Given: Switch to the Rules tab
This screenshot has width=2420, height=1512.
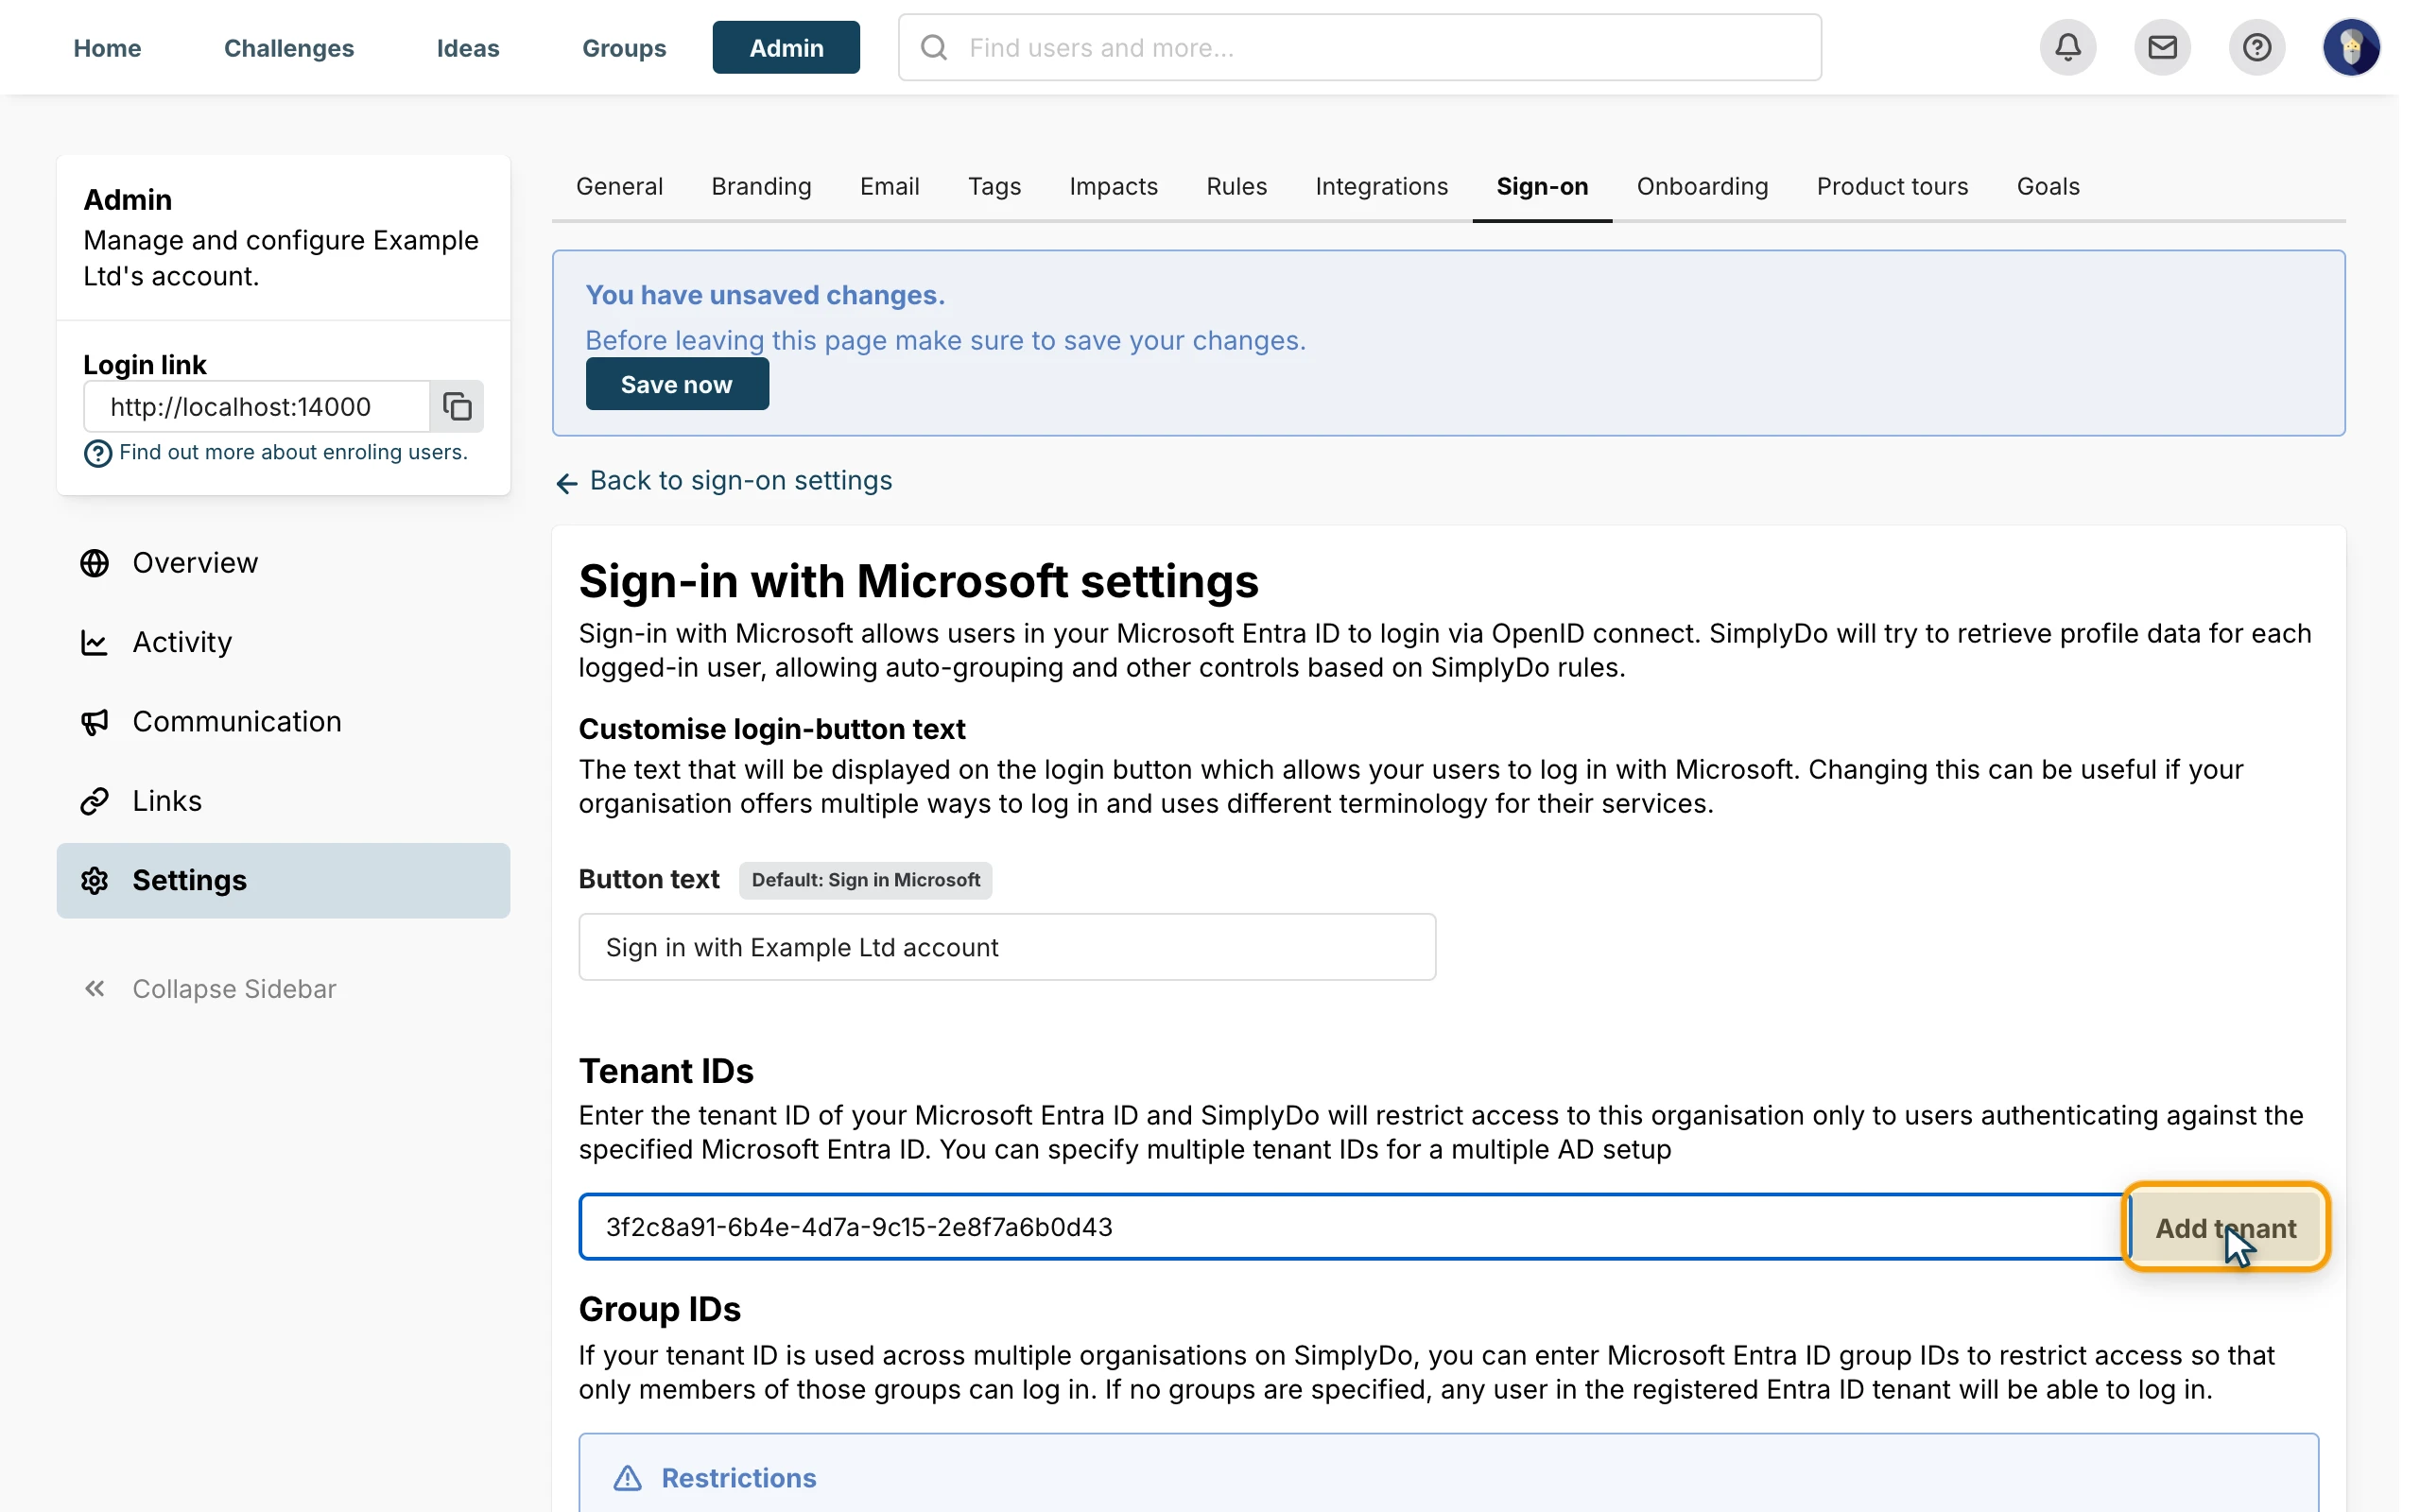Looking at the screenshot, I should pos(1236,187).
